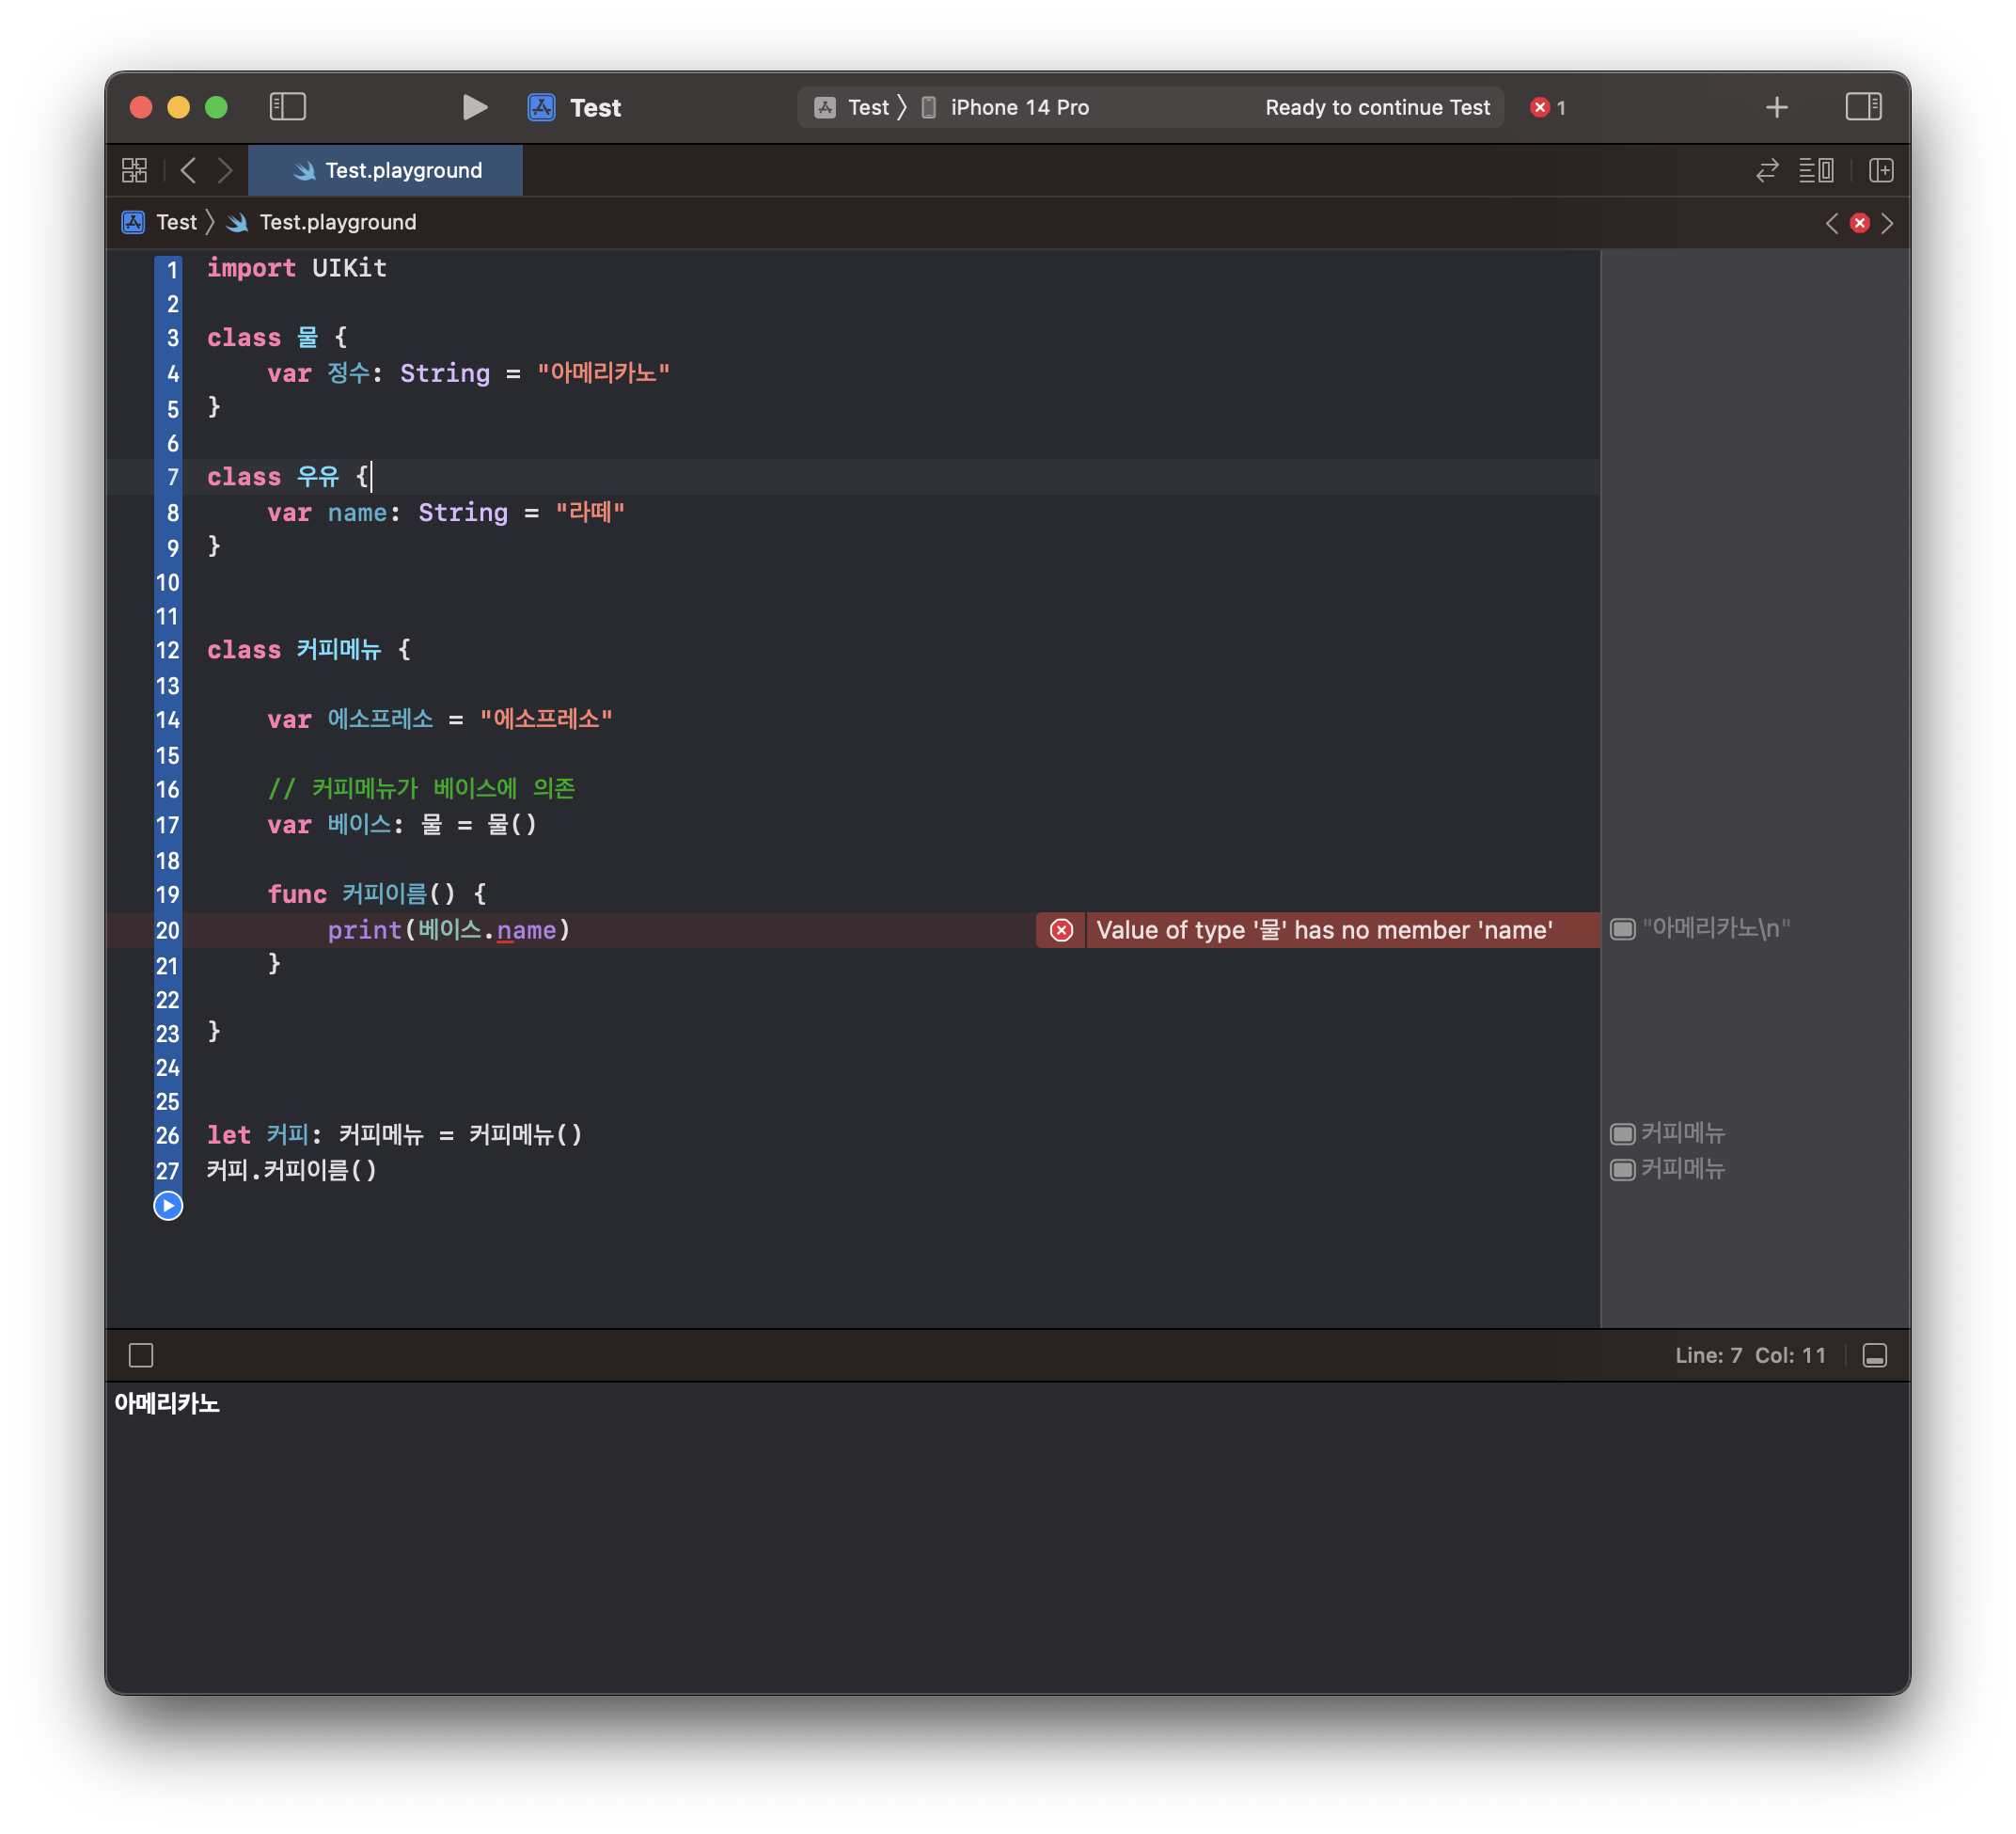
Task: Click the plus Library button
Action: (1776, 107)
